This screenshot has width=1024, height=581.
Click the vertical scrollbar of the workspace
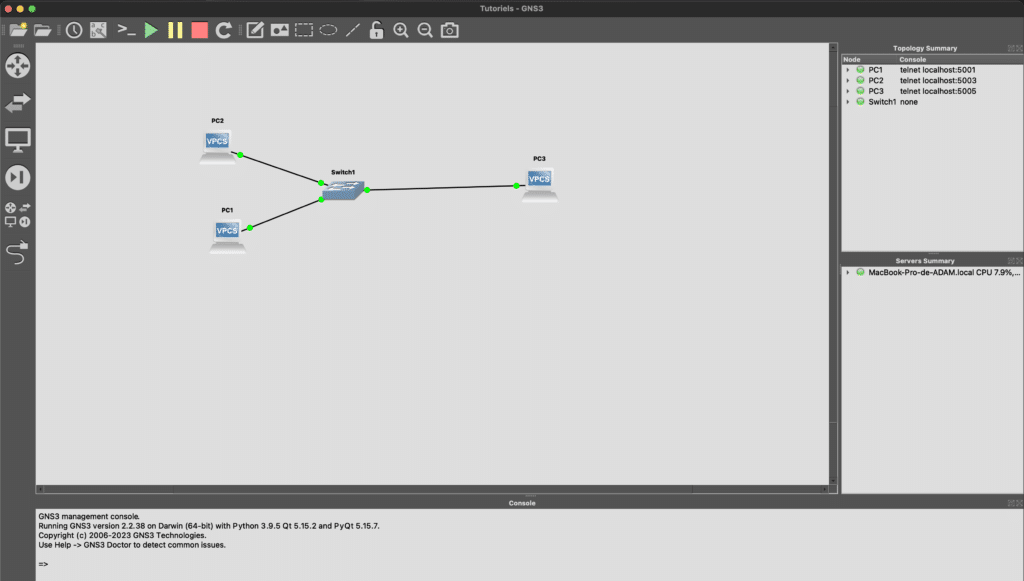tap(833, 264)
